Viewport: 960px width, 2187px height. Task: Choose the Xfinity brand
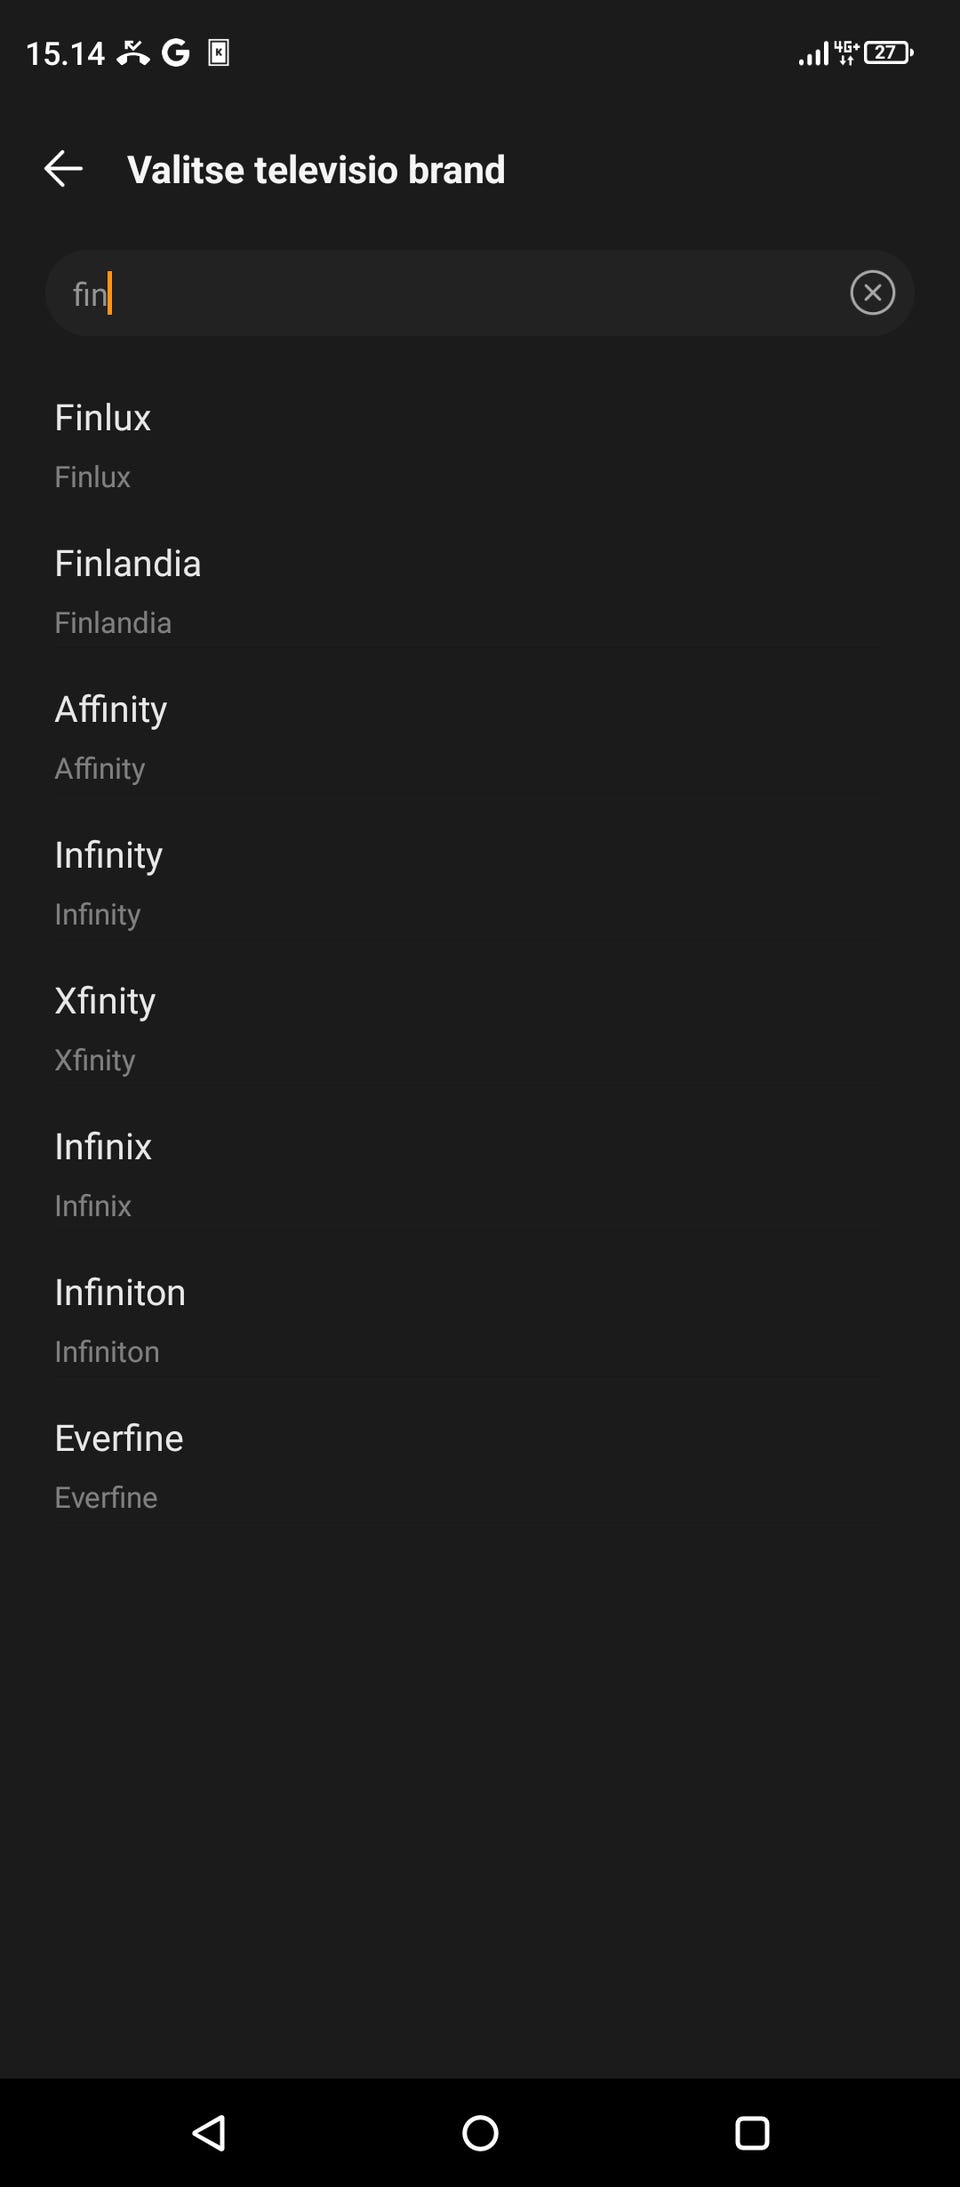105,1028
